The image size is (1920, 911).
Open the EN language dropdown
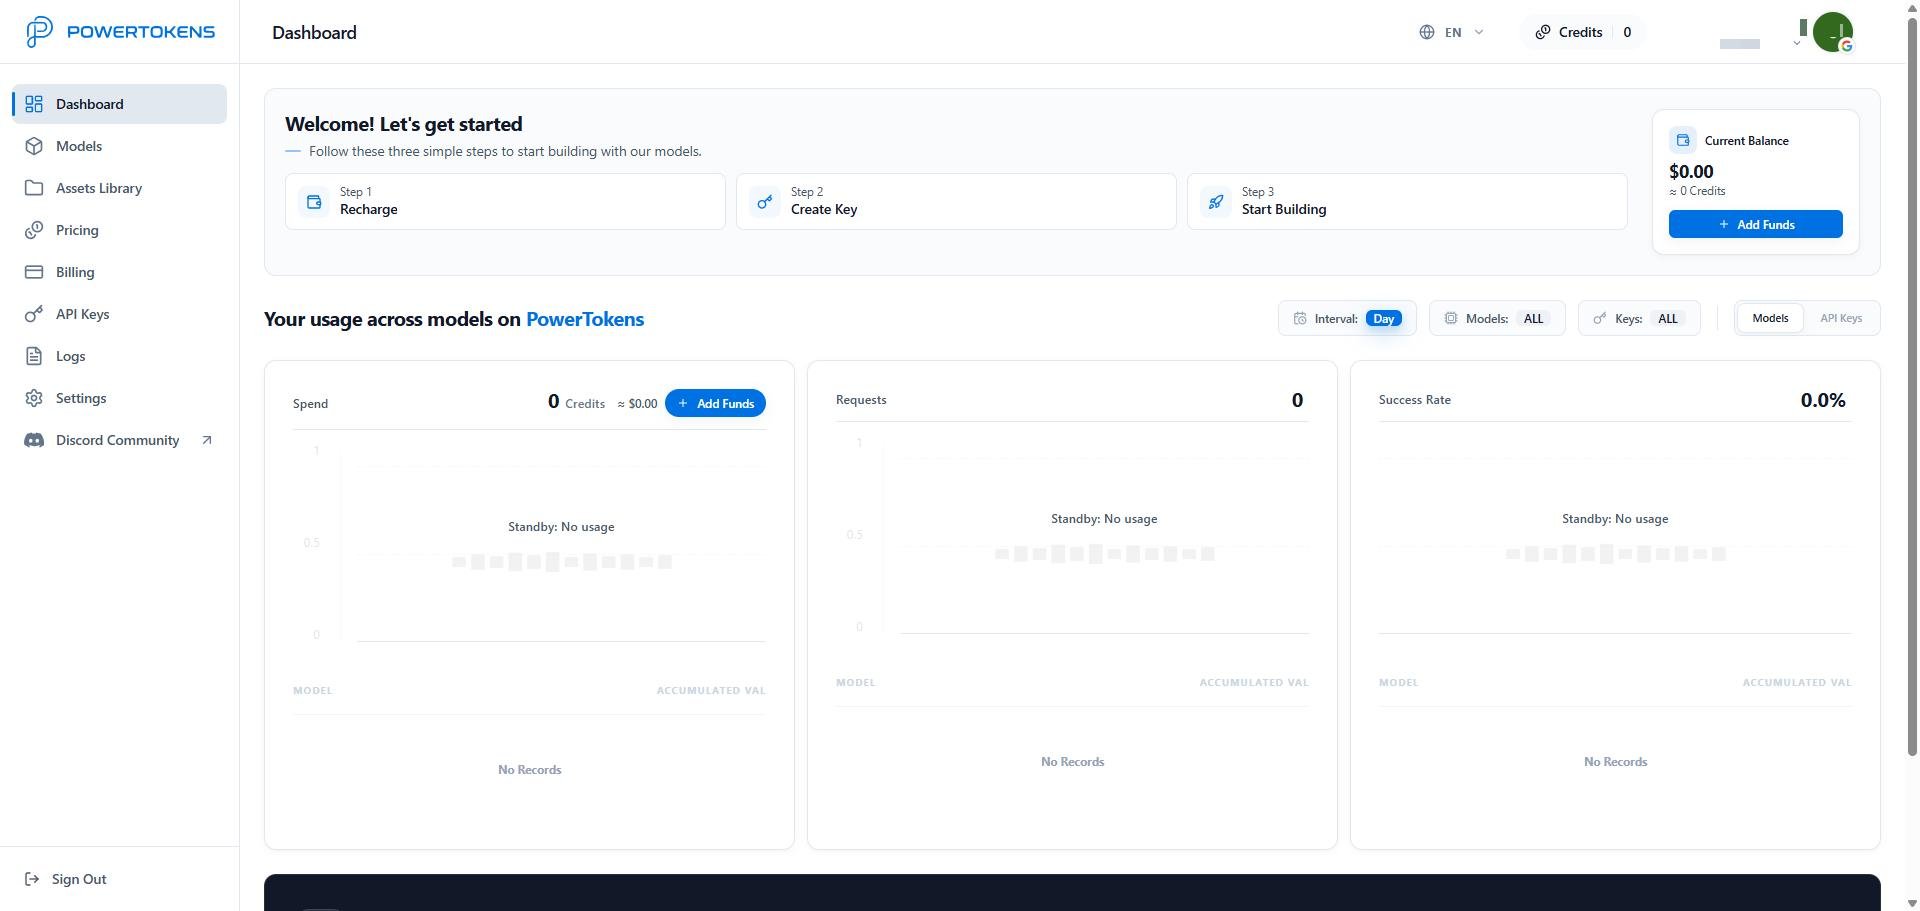1451,32
